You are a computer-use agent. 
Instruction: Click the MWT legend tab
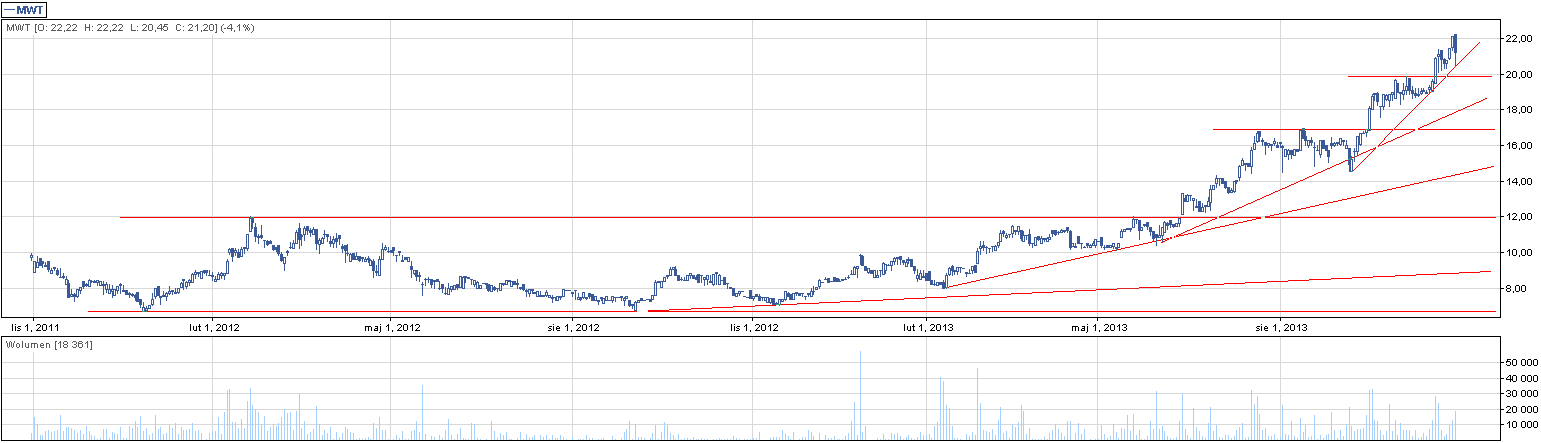click(25, 9)
